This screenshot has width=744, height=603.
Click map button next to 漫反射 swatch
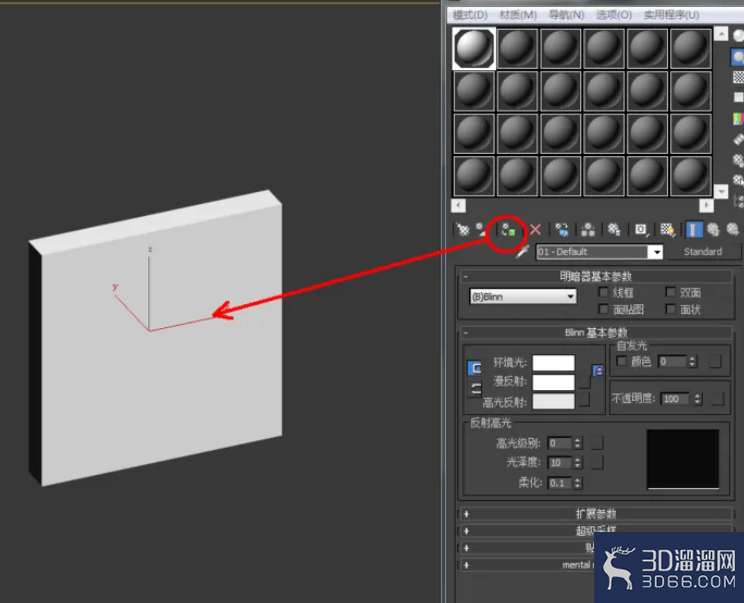click(x=585, y=382)
